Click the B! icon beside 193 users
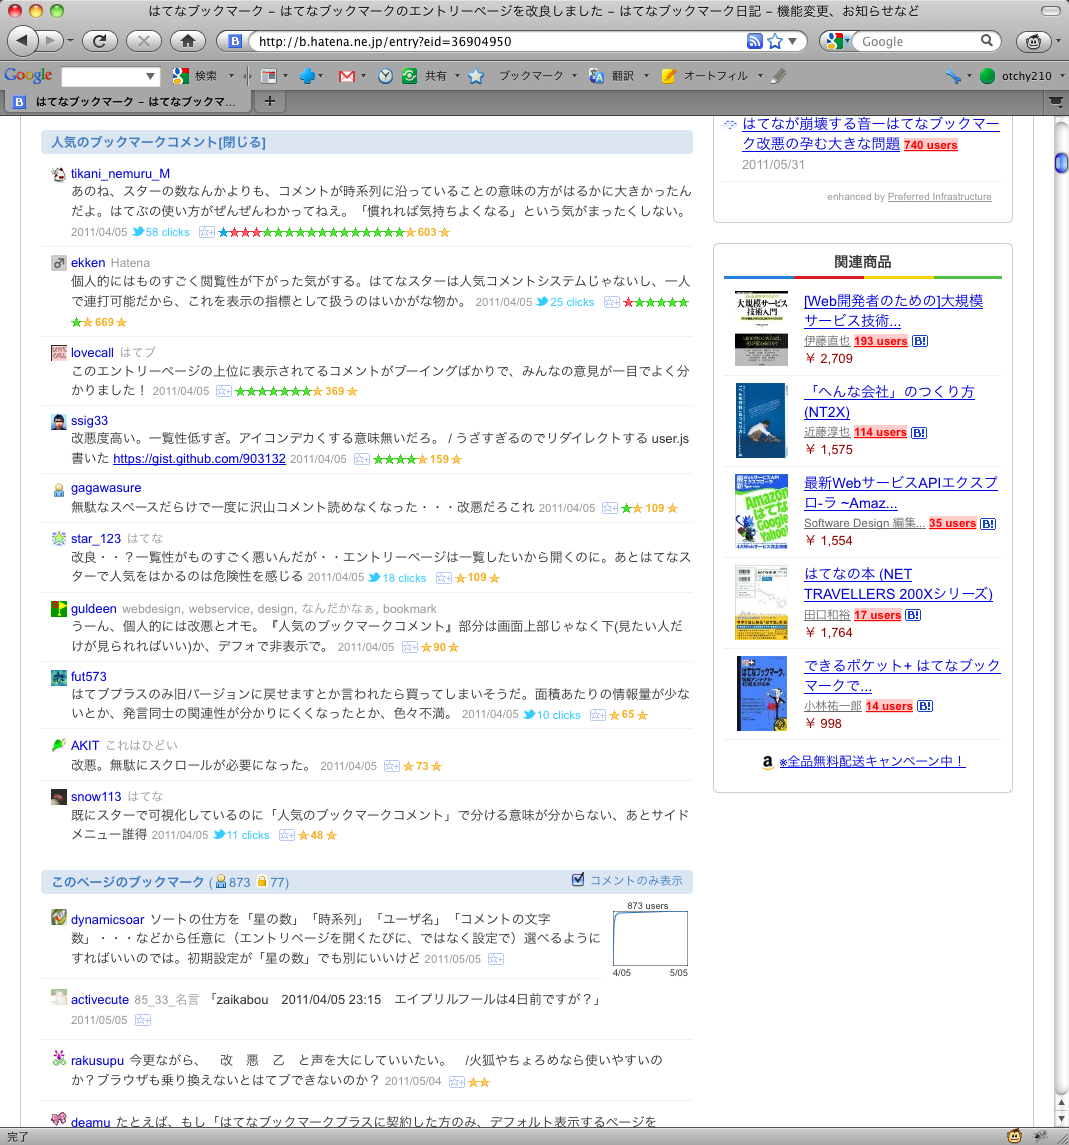This screenshot has width=1069, height=1145. coord(920,341)
